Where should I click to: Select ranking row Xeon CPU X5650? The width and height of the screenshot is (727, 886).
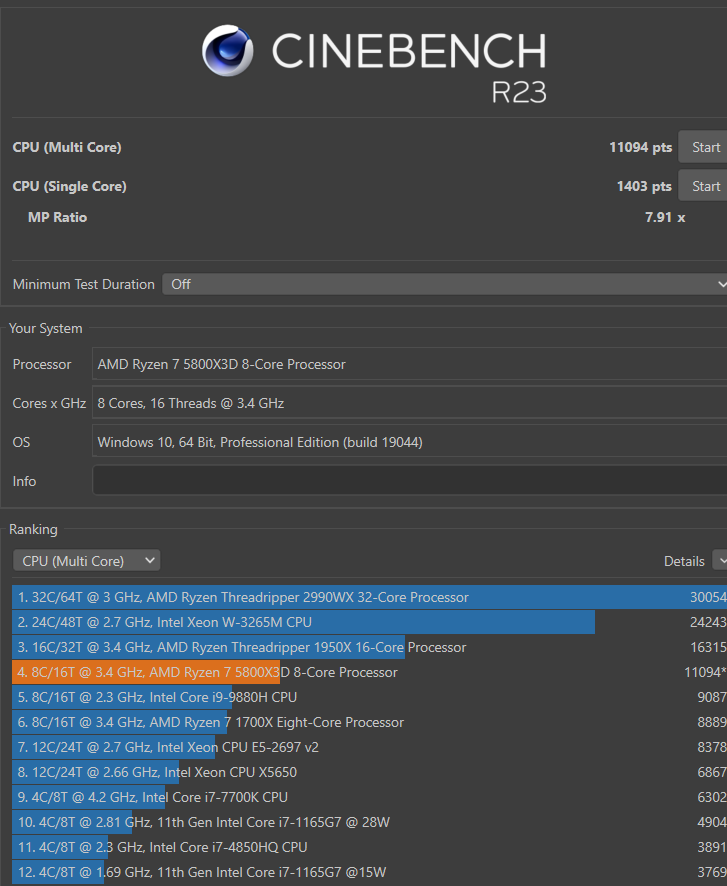(x=369, y=772)
